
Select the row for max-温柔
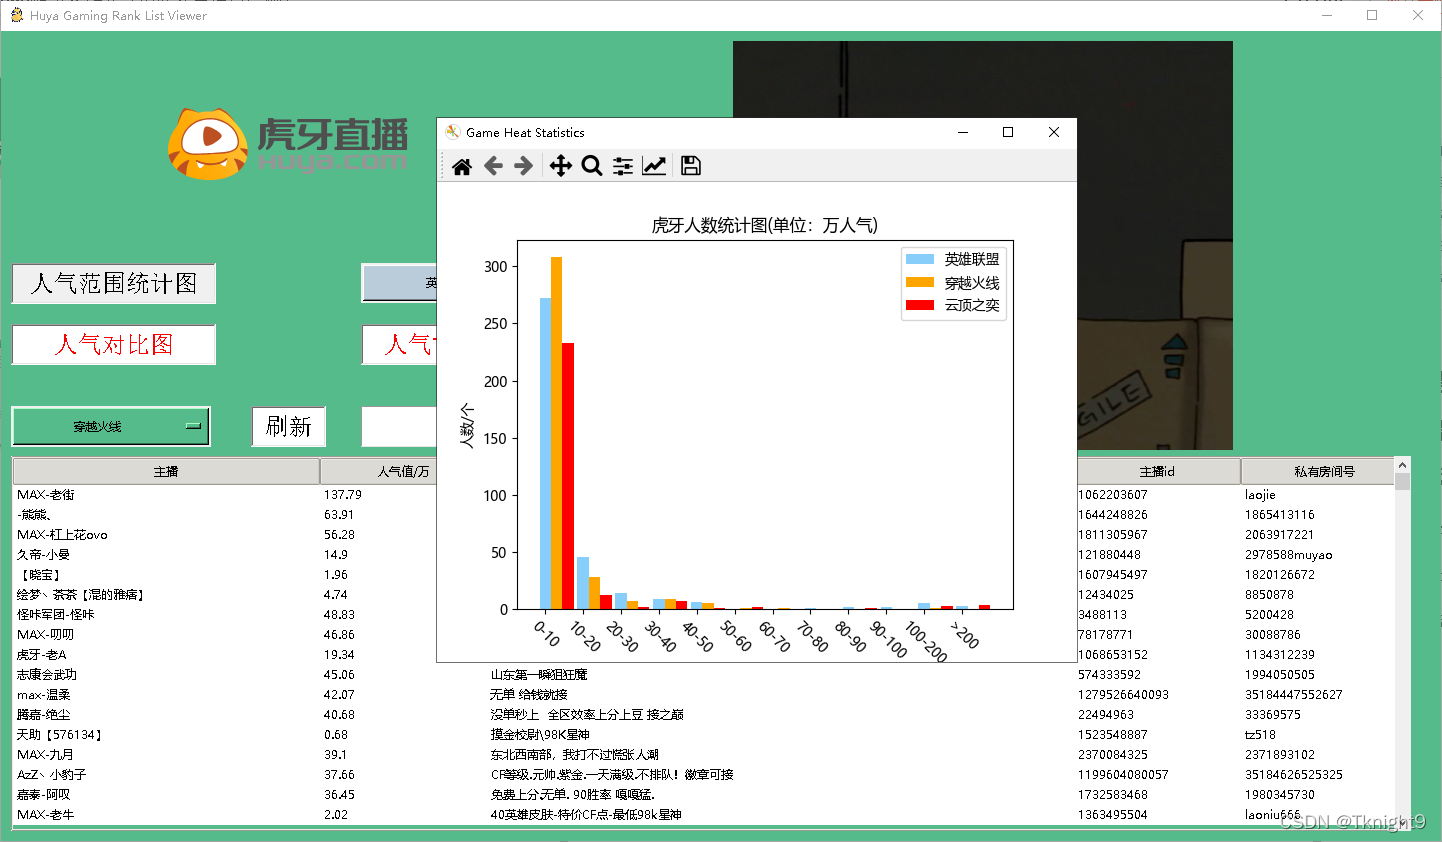[x=703, y=695]
